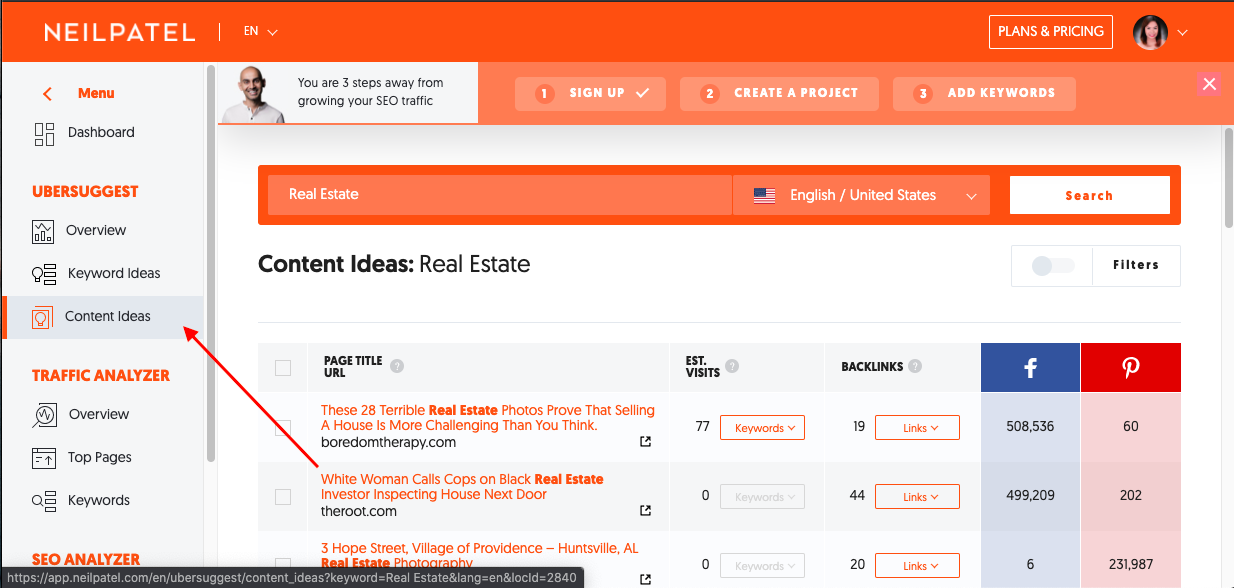Open Overview under Traffic Analyzer

click(x=99, y=415)
